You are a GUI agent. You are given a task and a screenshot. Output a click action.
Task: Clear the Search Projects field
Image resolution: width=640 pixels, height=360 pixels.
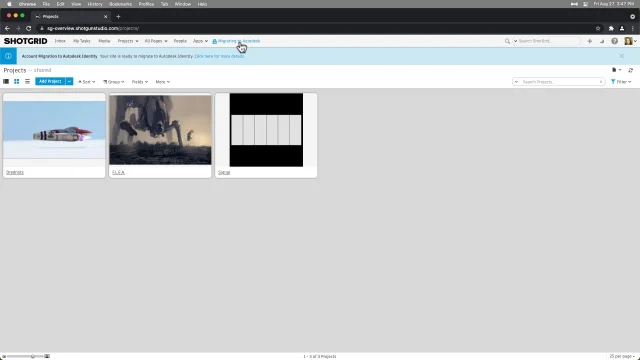pyautogui.click(x=601, y=82)
